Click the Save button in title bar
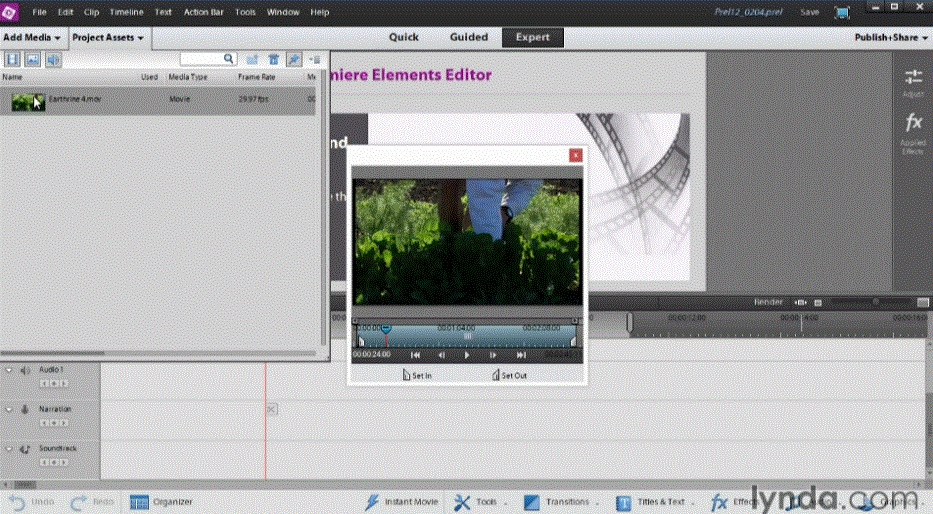This screenshot has height=514, width=933. coord(809,12)
